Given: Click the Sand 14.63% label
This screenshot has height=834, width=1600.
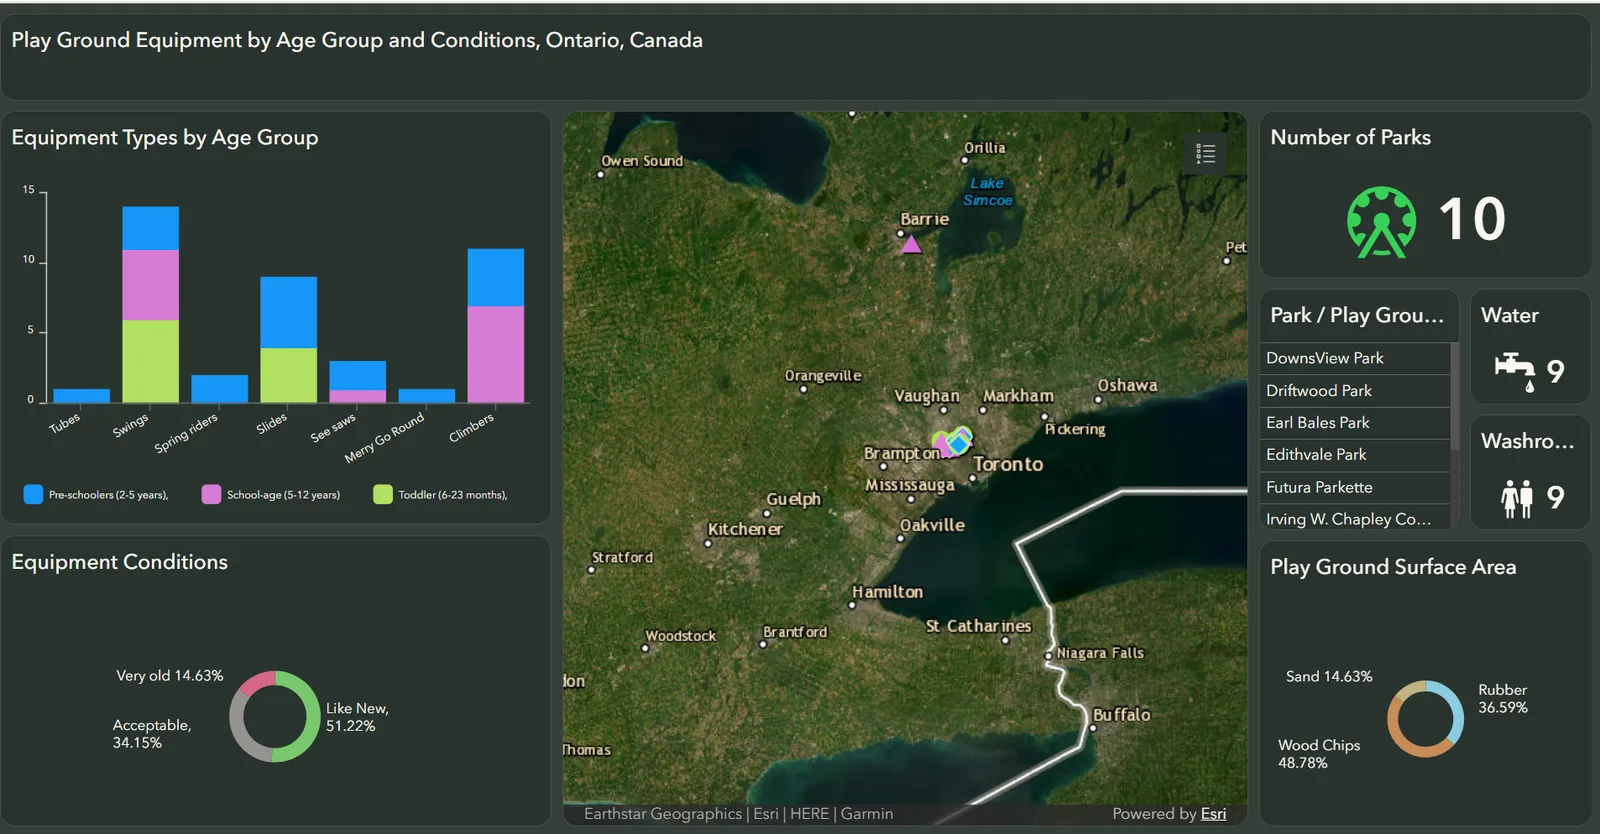Looking at the screenshot, I should (x=1329, y=677).
